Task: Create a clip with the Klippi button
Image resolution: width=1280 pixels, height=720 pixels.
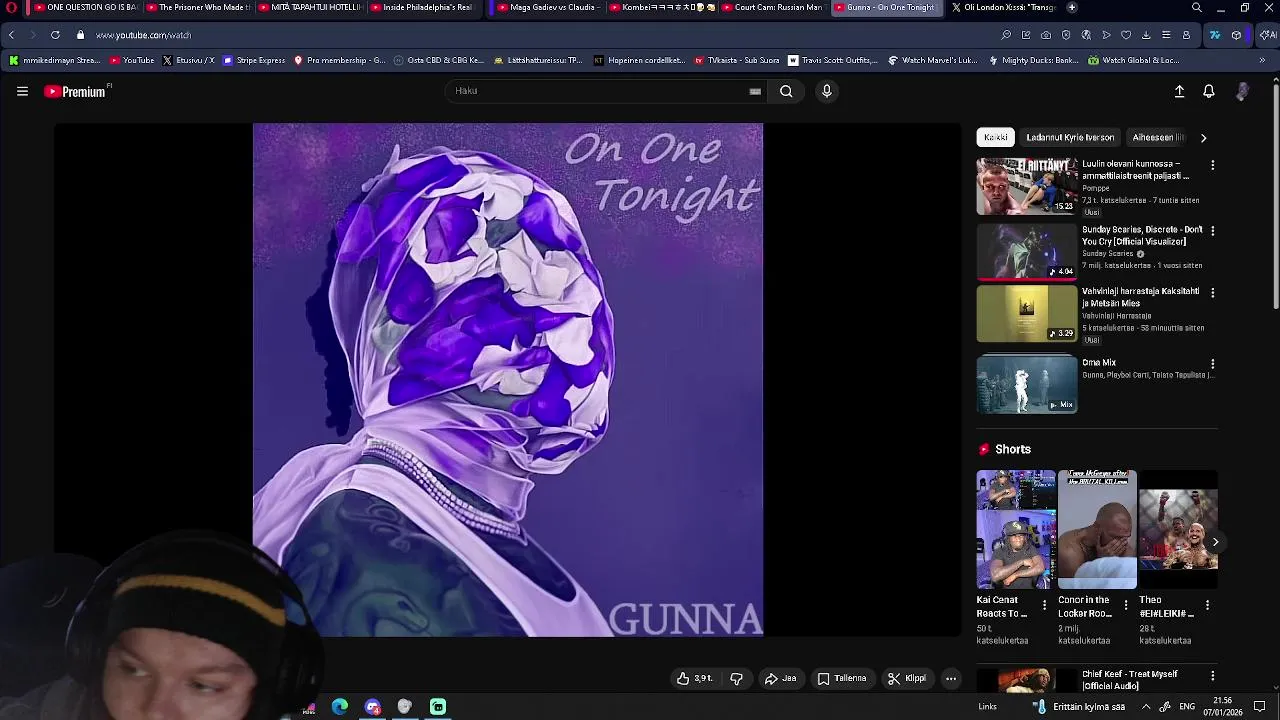Action: click(x=907, y=678)
